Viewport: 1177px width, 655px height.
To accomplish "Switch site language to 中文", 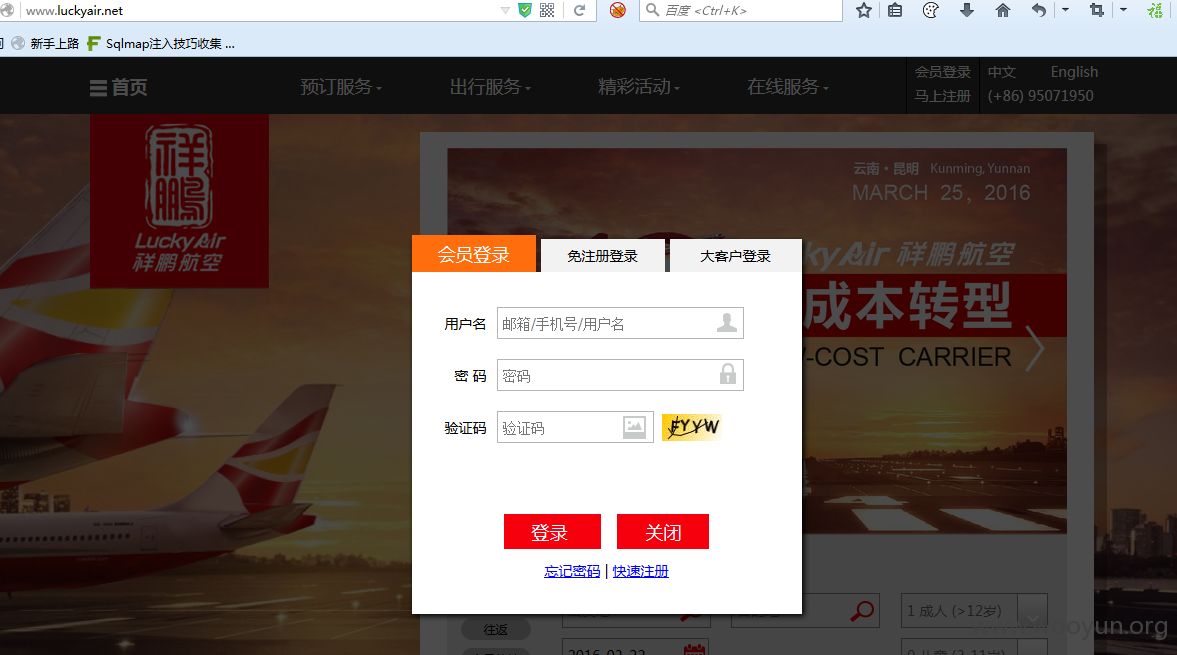I will click(x=1001, y=72).
